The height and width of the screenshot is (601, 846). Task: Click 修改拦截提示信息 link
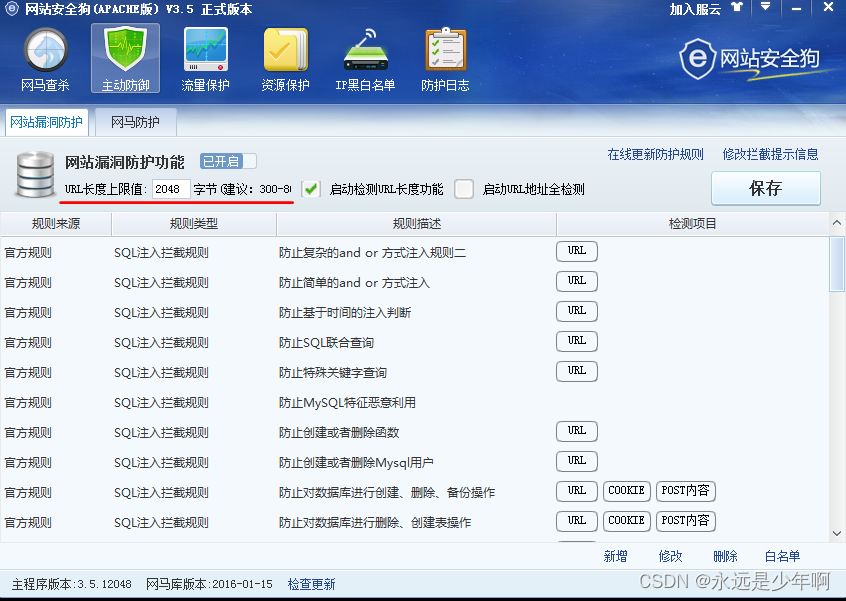(770, 155)
